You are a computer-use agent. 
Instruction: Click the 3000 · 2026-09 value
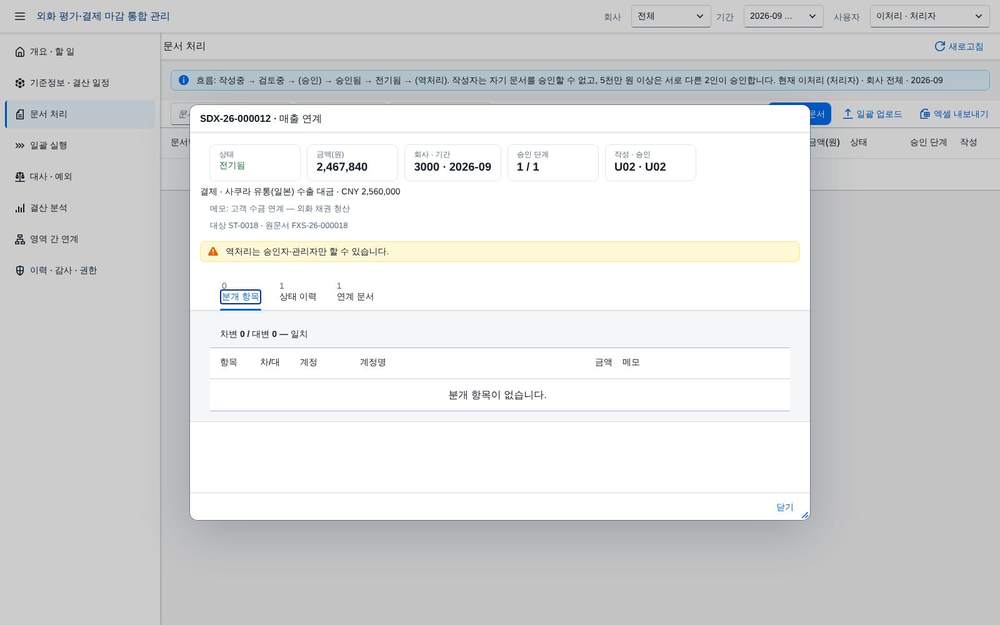(x=452, y=167)
